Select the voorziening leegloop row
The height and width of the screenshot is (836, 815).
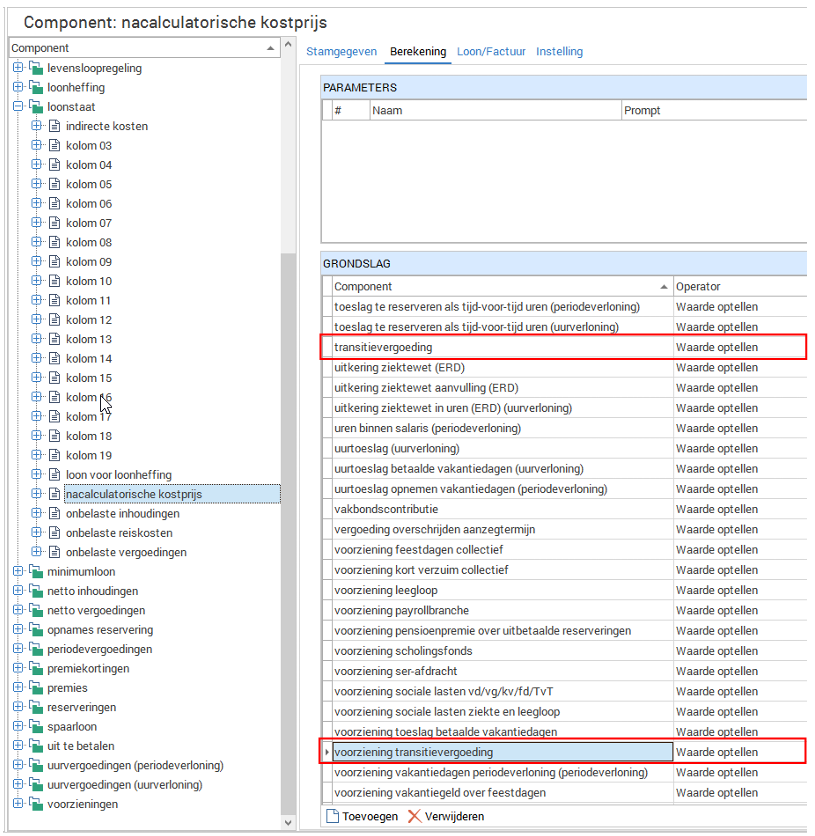coord(500,590)
